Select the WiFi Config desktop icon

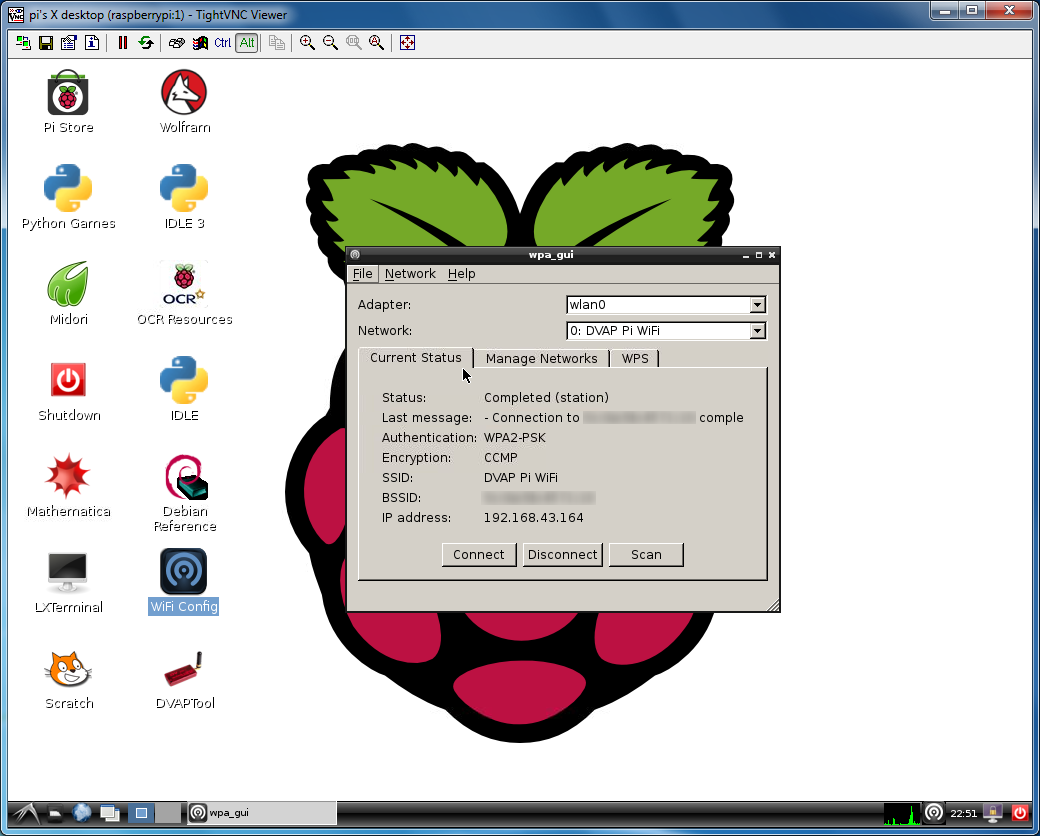(184, 581)
